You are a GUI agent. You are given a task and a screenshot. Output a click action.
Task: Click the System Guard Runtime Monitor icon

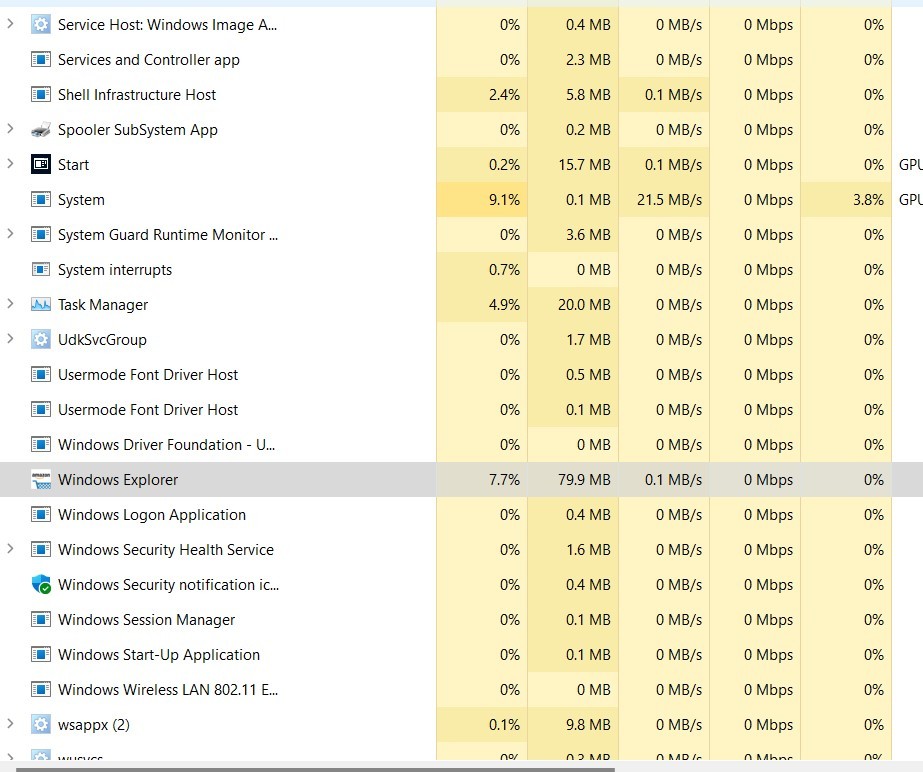(x=41, y=234)
